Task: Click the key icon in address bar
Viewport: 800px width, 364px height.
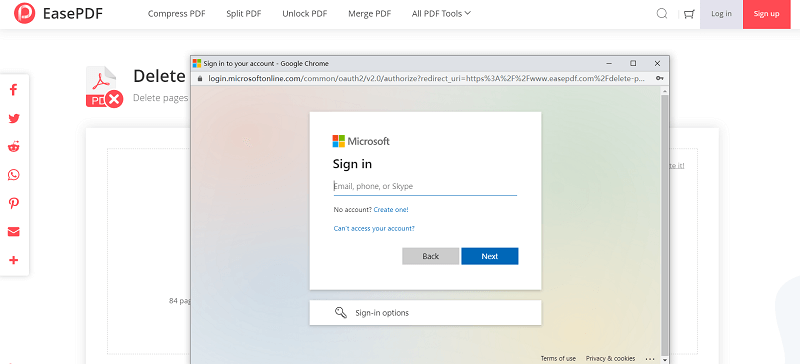Action: [x=660, y=79]
